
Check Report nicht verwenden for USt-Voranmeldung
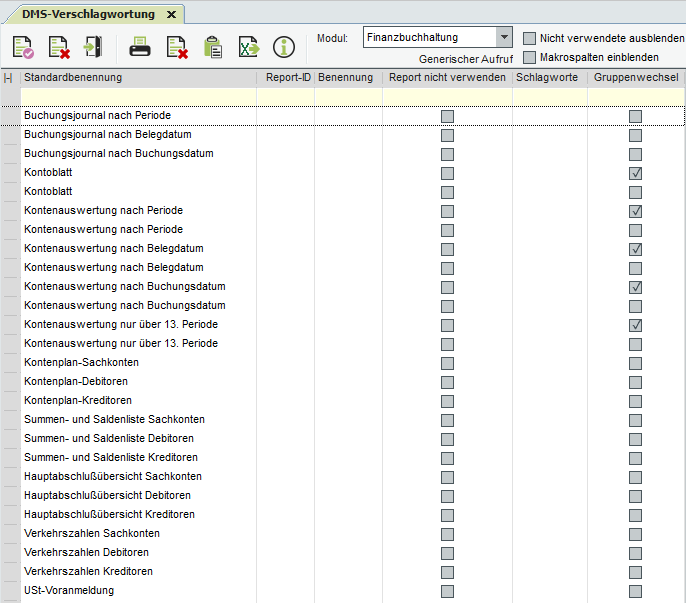[x=447, y=592]
